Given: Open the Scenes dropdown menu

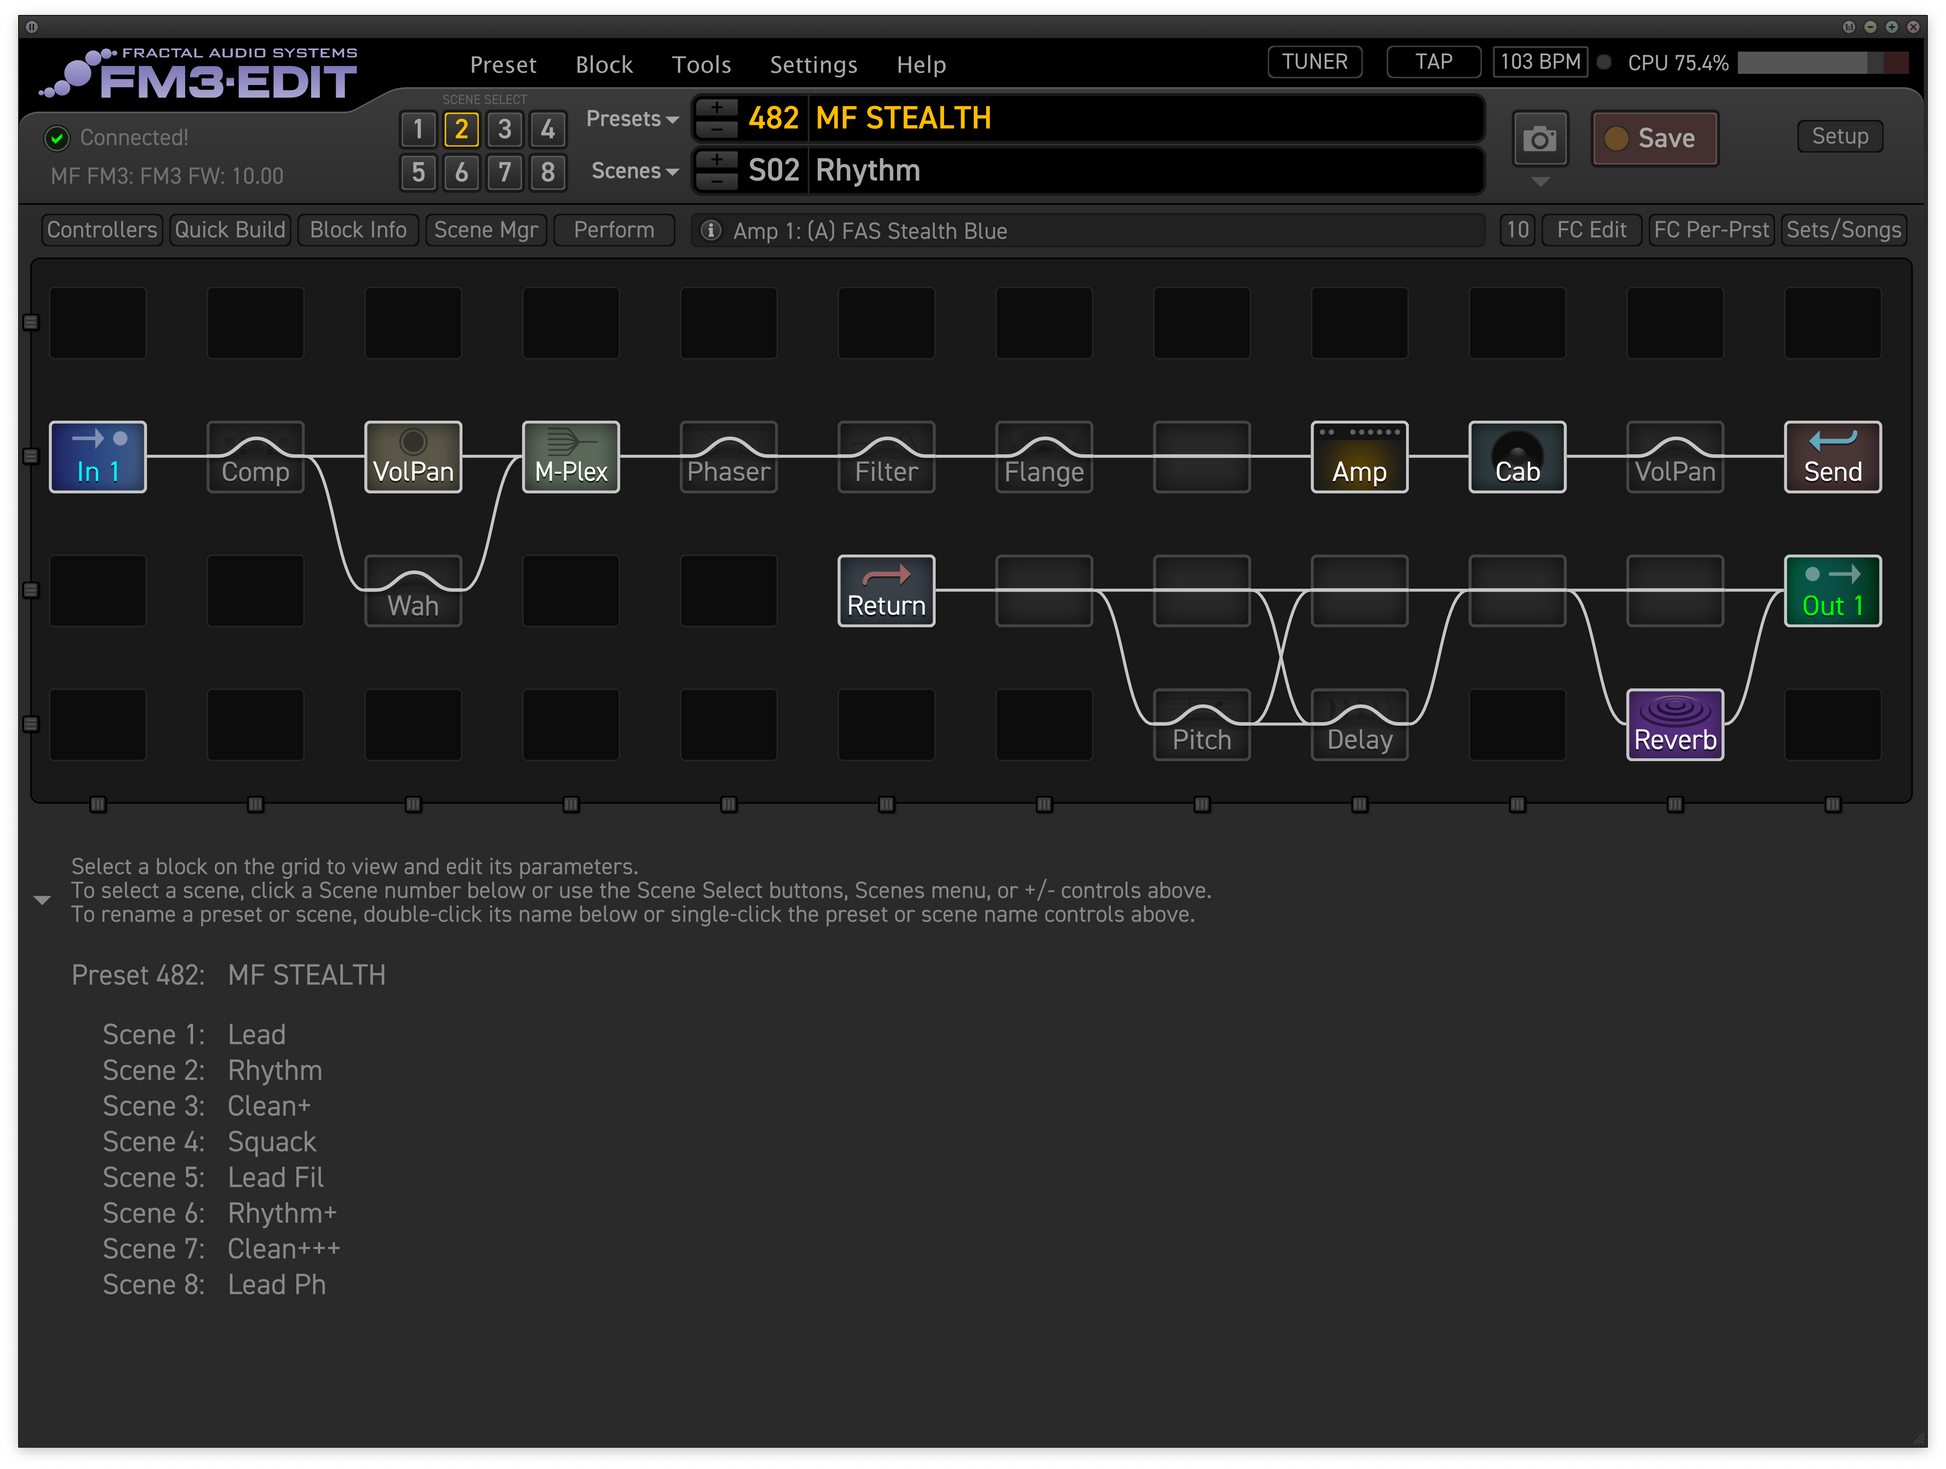Looking at the screenshot, I should click(634, 171).
